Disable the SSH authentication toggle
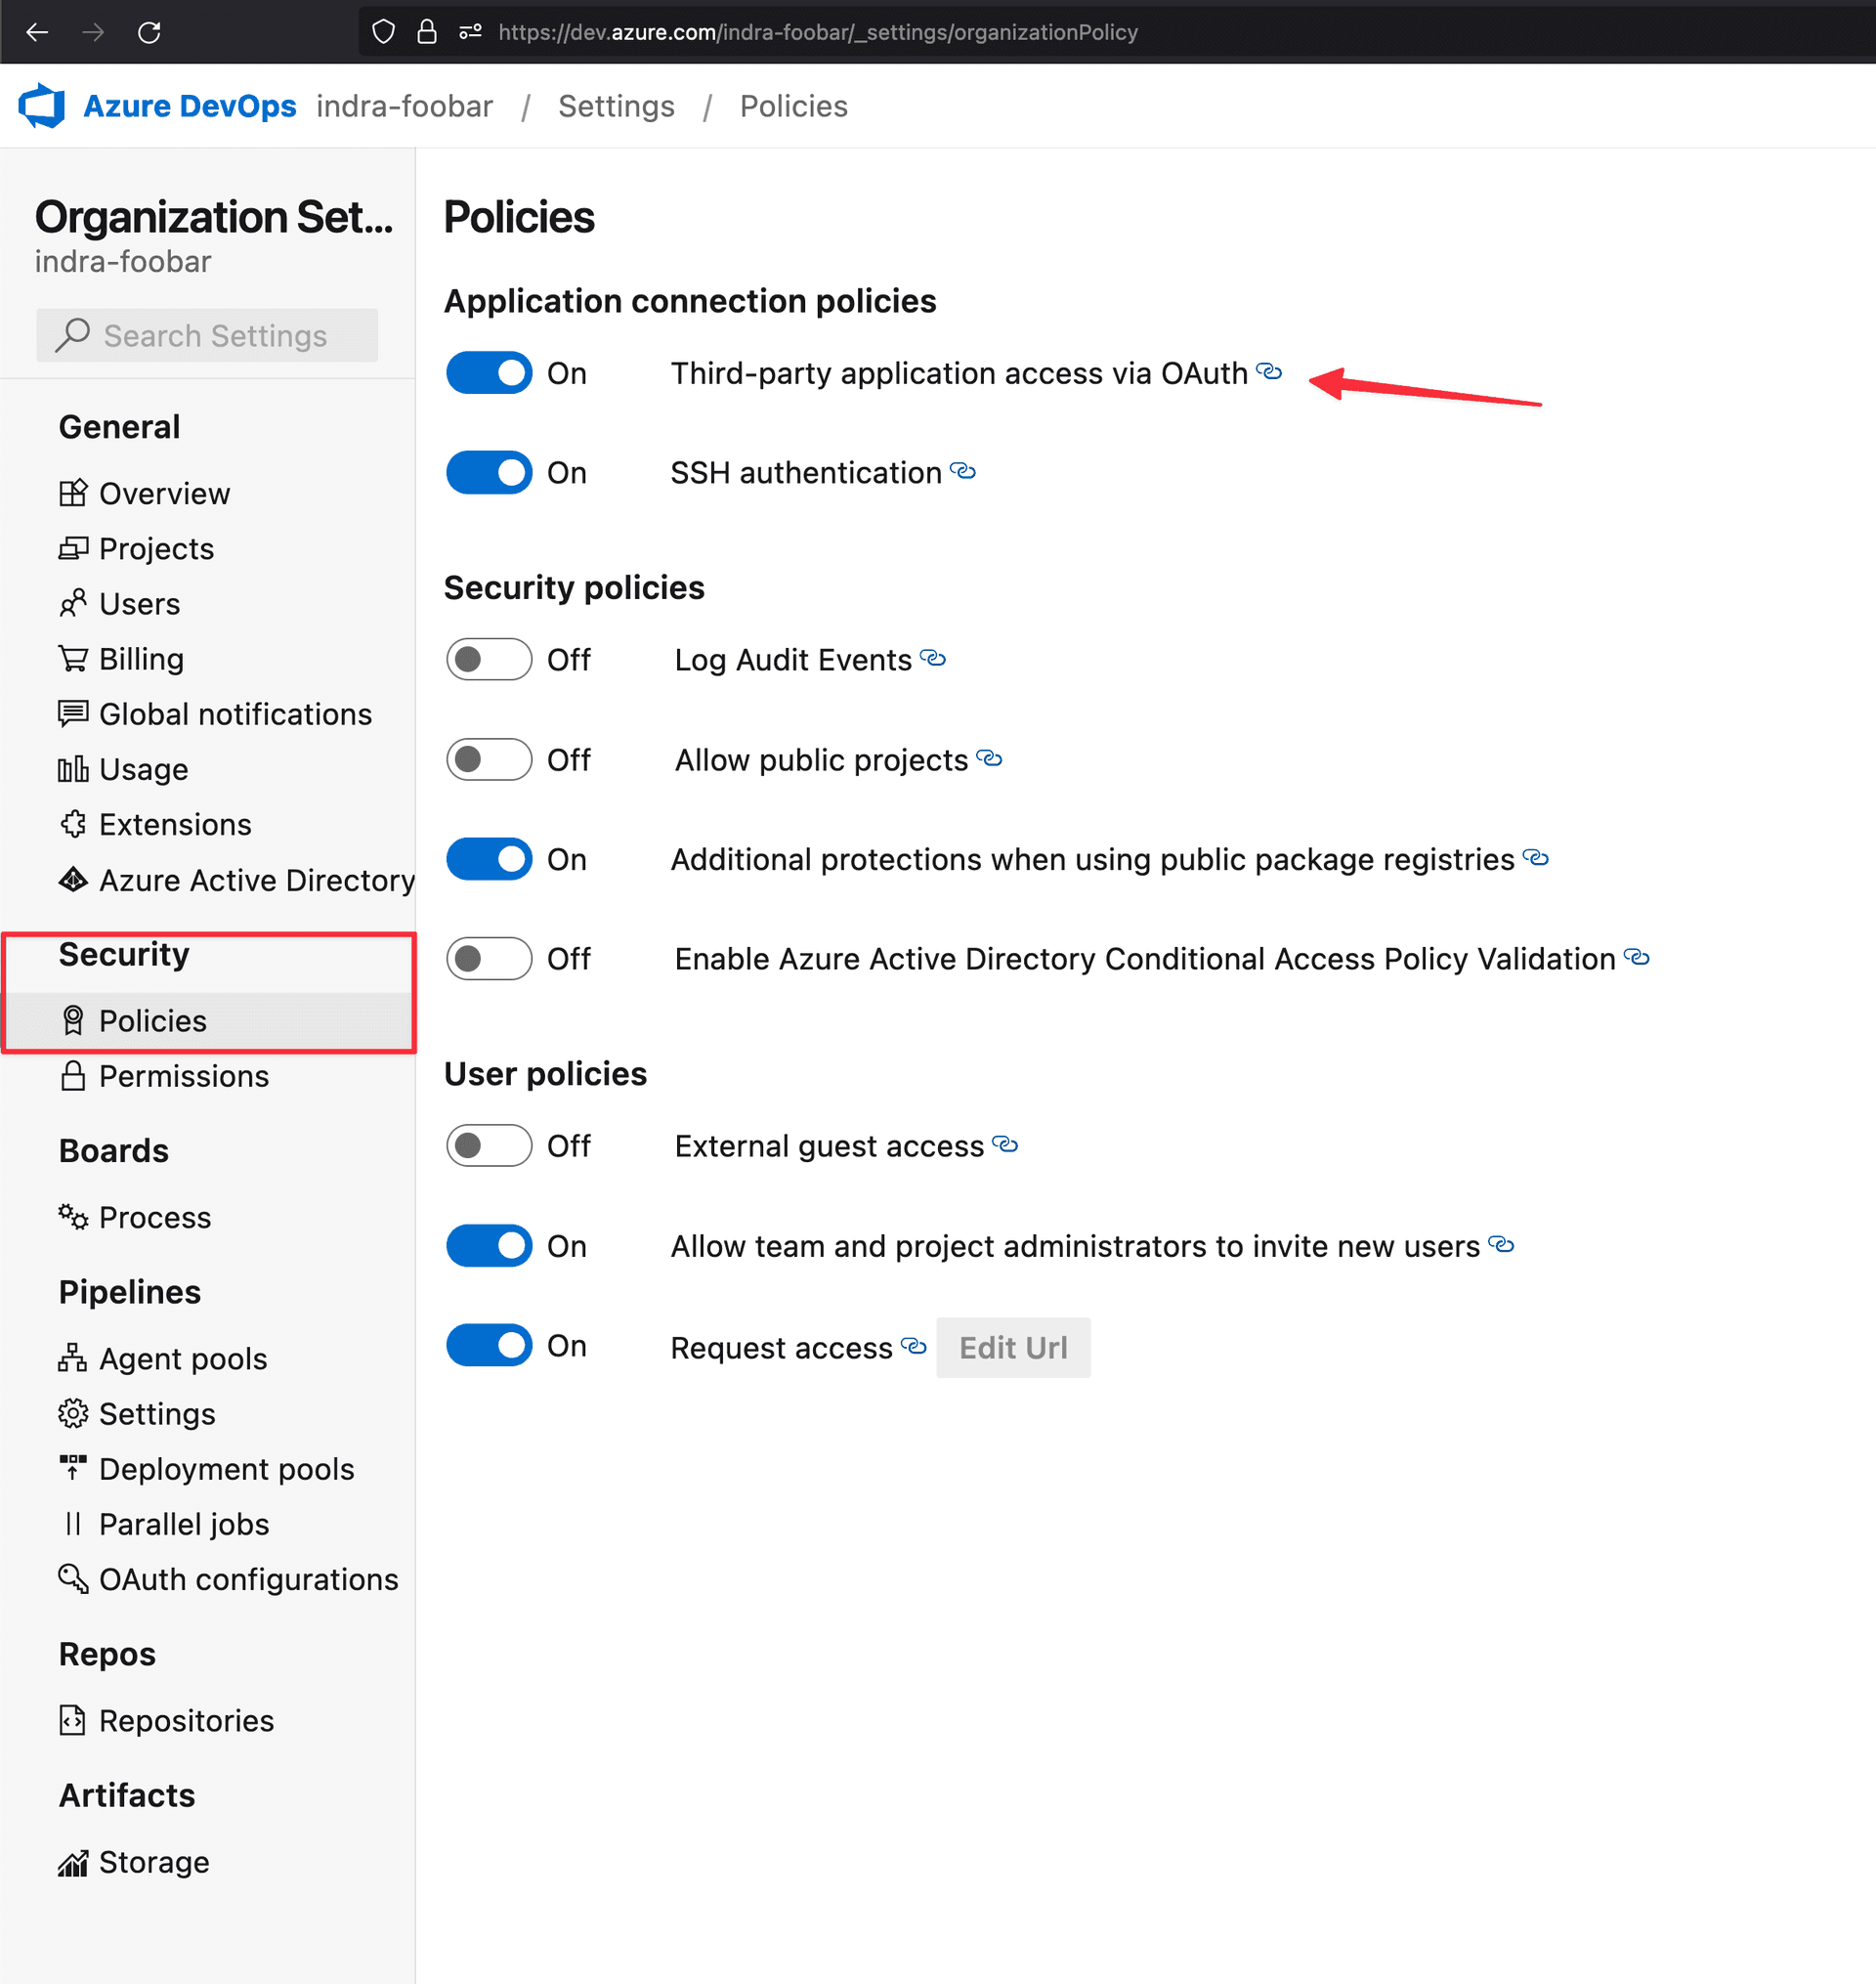 click(x=489, y=472)
